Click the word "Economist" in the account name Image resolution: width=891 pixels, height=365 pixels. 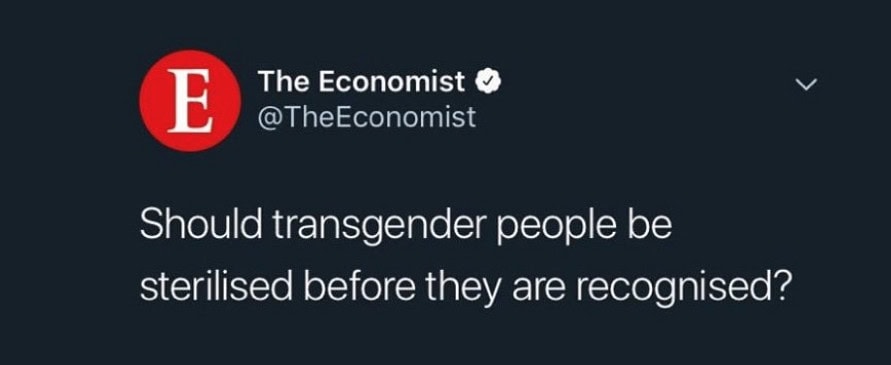pos(392,83)
